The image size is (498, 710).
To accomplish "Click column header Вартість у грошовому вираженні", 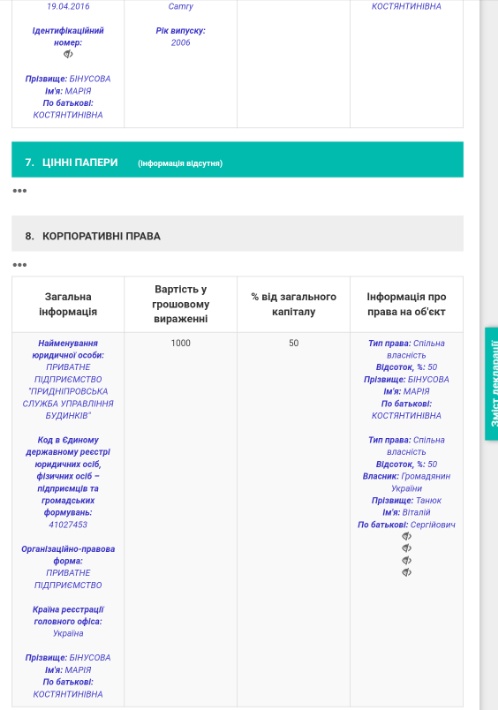I will pos(181,304).
